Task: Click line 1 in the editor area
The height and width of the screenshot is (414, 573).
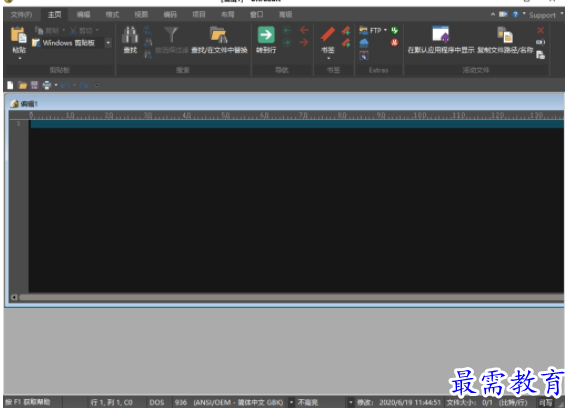Action: point(297,124)
